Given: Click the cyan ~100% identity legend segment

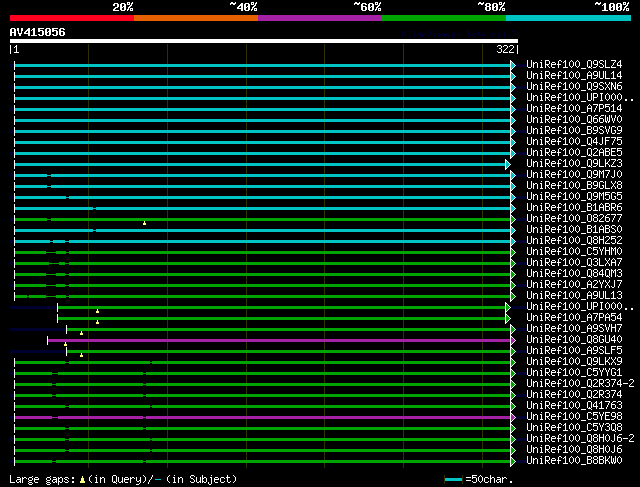Looking at the screenshot, I should tap(568, 18).
